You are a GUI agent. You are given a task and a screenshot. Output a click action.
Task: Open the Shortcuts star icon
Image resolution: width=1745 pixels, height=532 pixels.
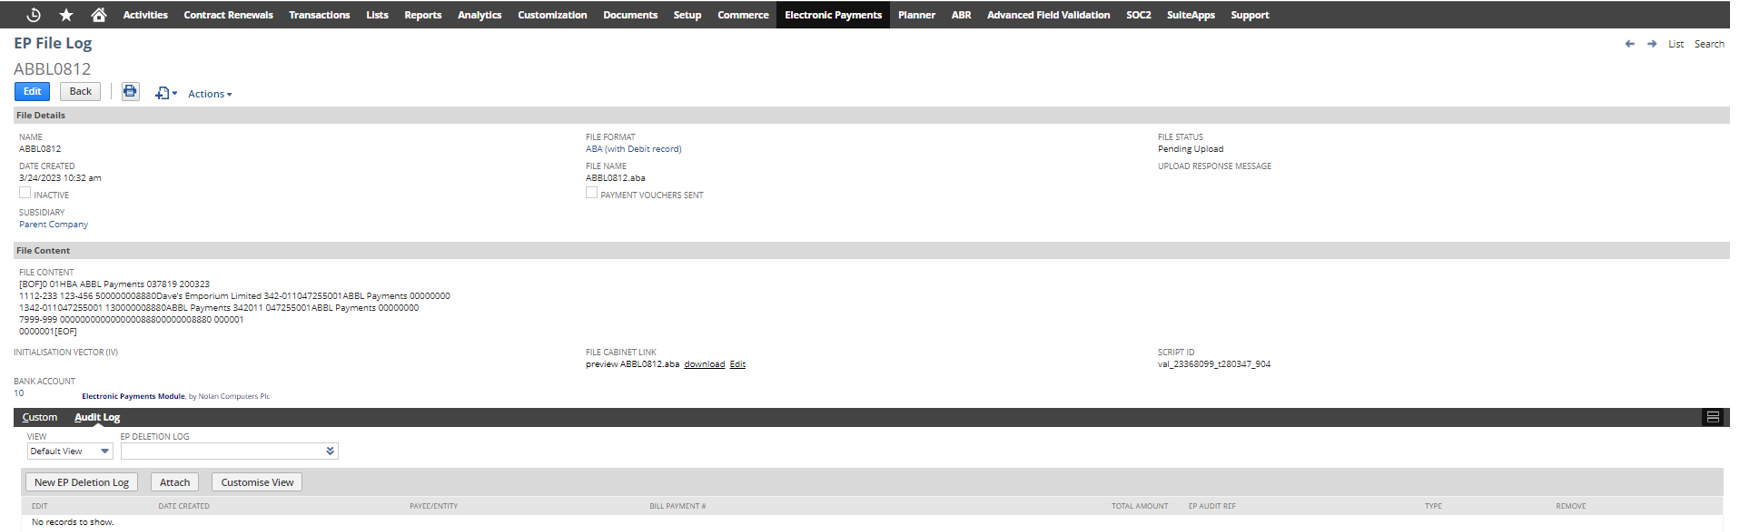coord(66,15)
